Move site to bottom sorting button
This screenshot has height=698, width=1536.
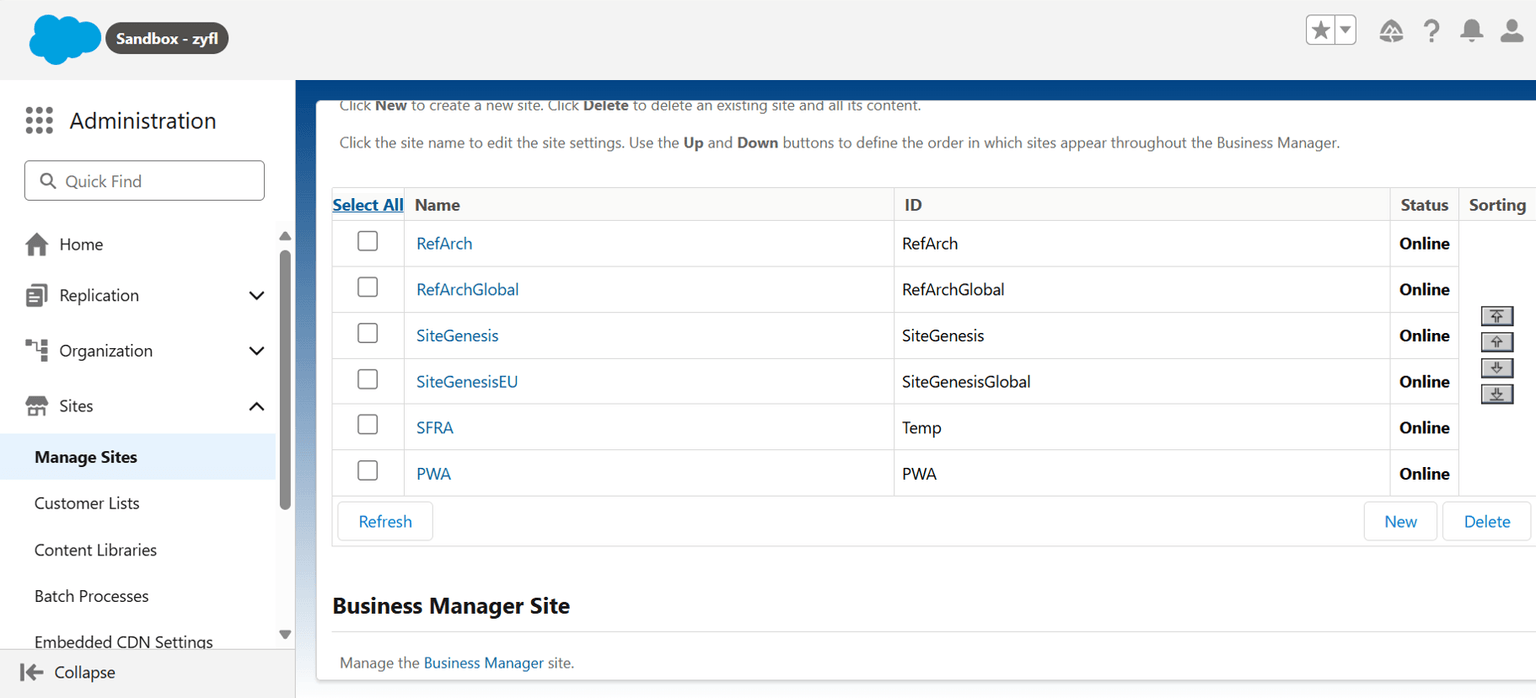click(x=1497, y=394)
